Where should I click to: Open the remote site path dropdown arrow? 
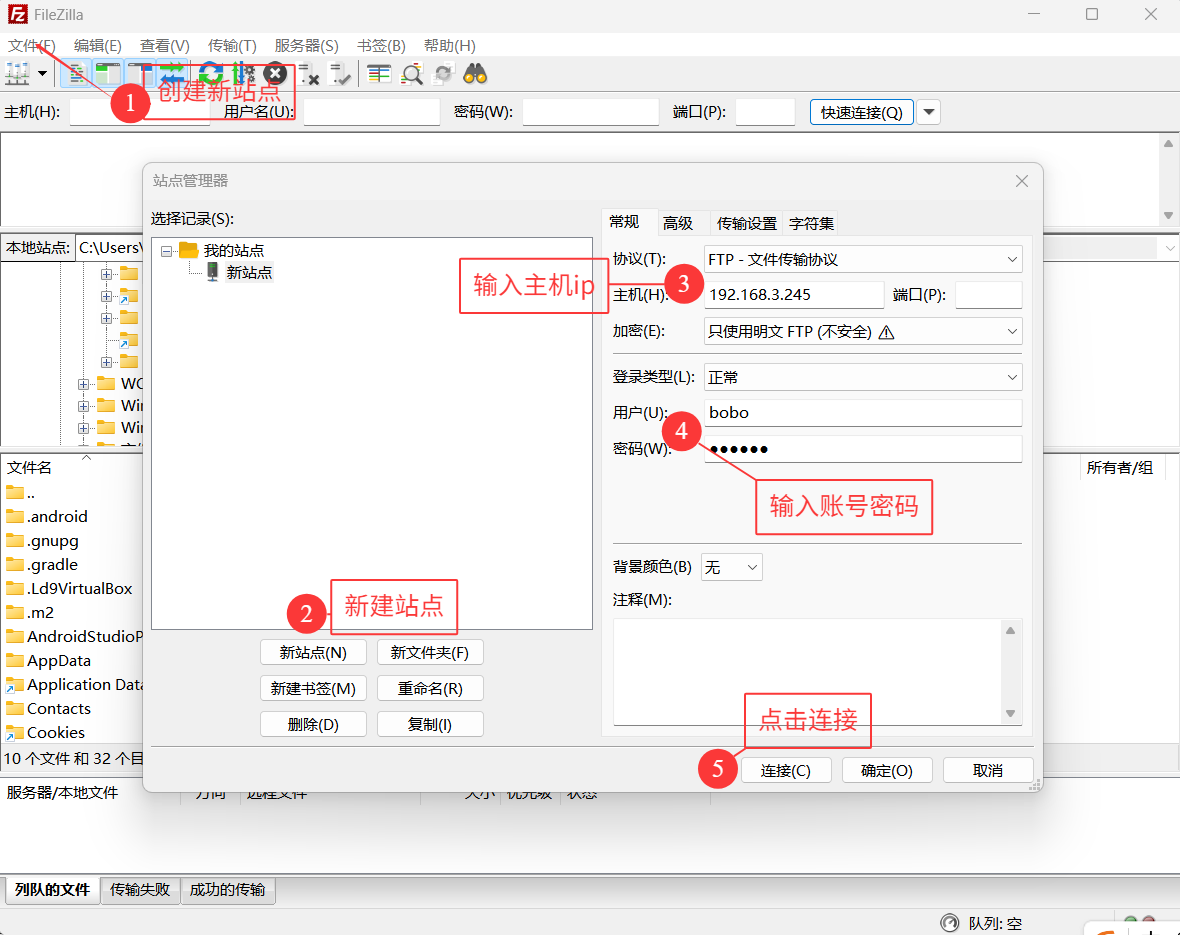1169,248
